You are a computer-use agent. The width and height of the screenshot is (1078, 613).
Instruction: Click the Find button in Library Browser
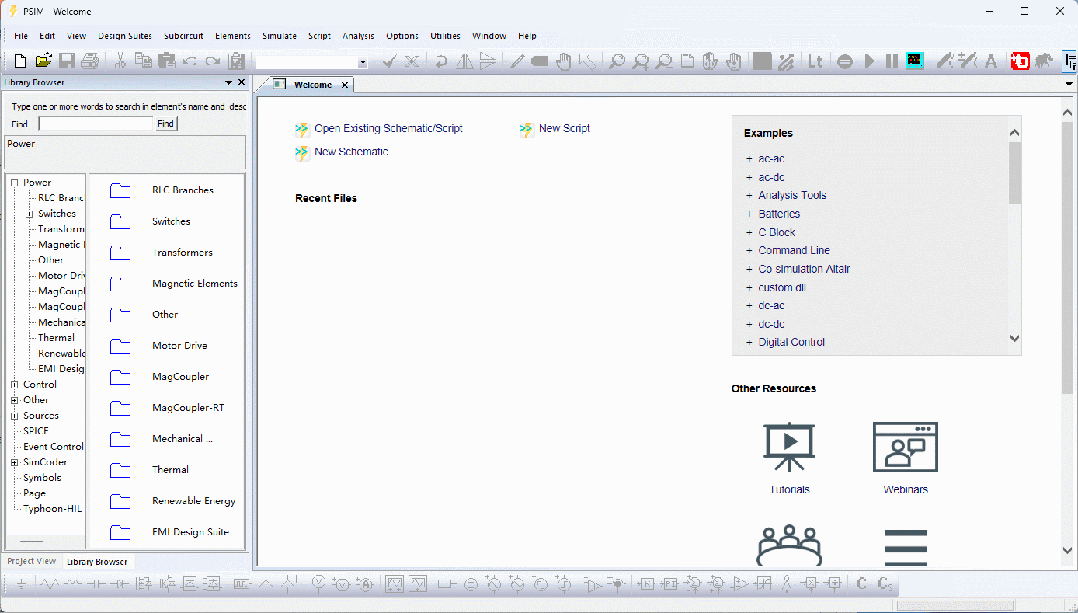click(x=166, y=124)
